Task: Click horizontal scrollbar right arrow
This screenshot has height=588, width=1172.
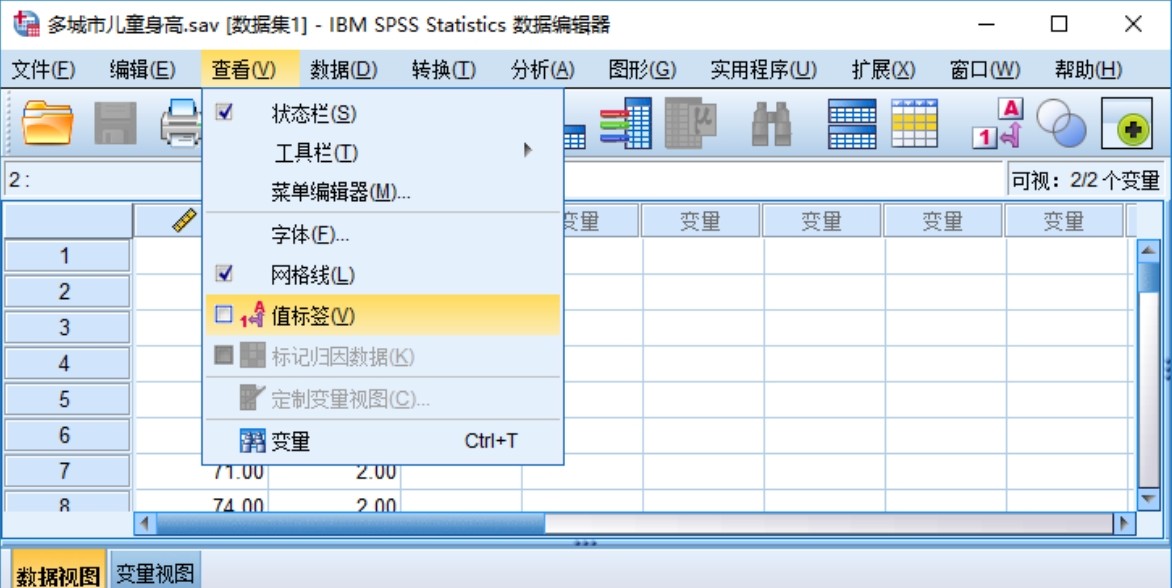Action: (x=1123, y=524)
